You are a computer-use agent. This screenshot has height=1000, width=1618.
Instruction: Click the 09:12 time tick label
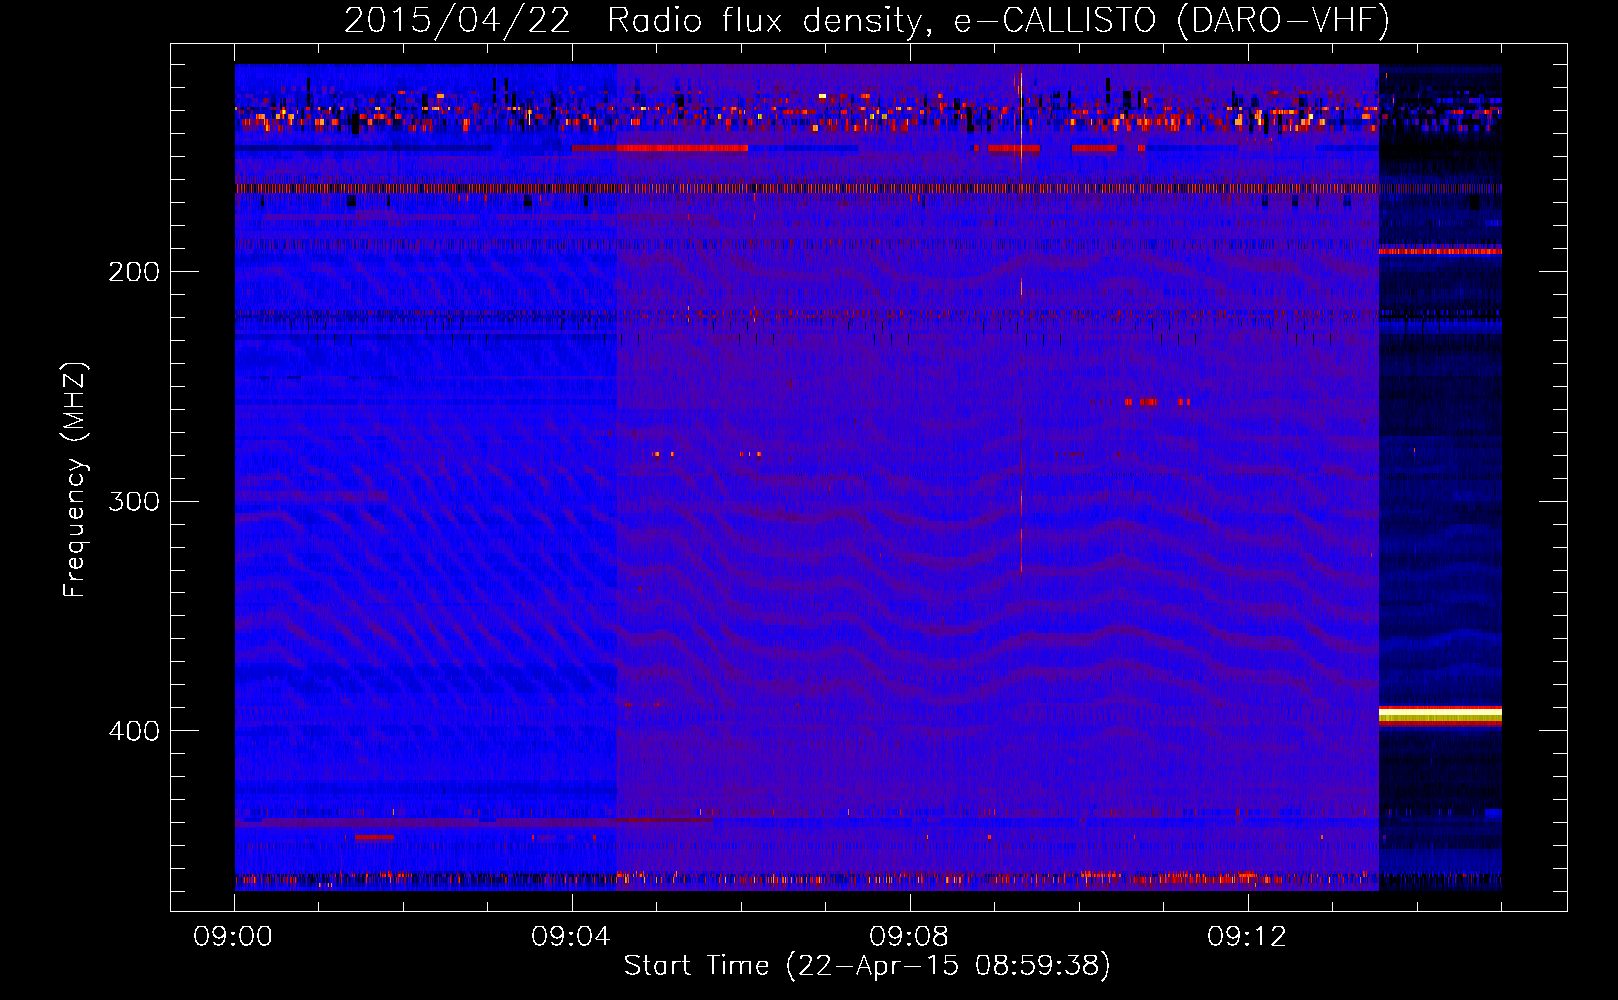coord(1247,937)
